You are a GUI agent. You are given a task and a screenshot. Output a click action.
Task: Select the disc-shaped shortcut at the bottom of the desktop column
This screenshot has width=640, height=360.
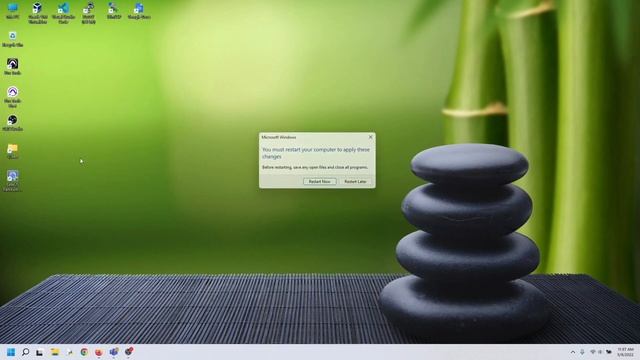coord(13,180)
